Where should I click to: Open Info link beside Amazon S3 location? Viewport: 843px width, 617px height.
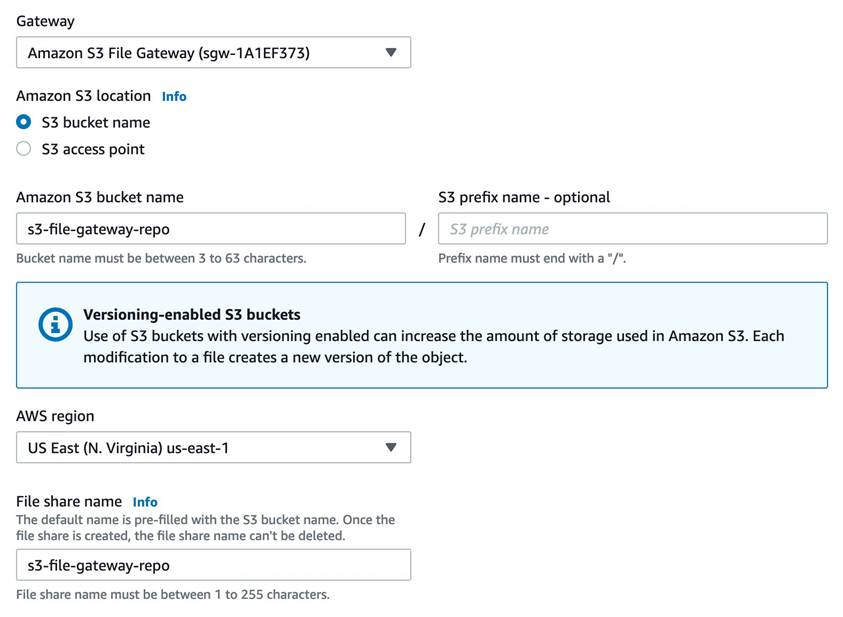(174, 96)
